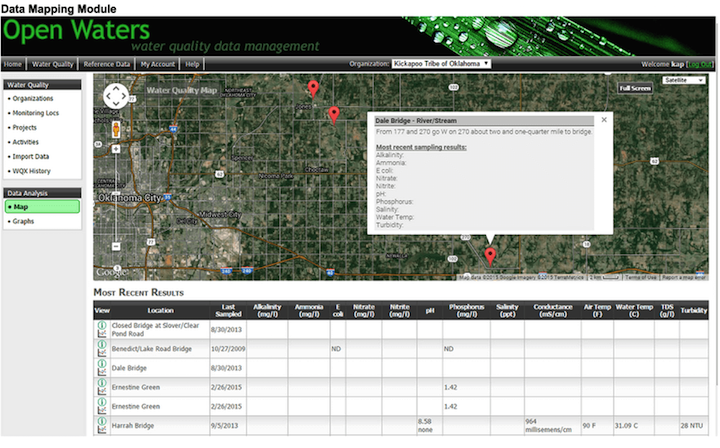This screenshot has width=720, height=448.
Task: Click the Open Waters logo banner
Action: click(x=76, y=30)
